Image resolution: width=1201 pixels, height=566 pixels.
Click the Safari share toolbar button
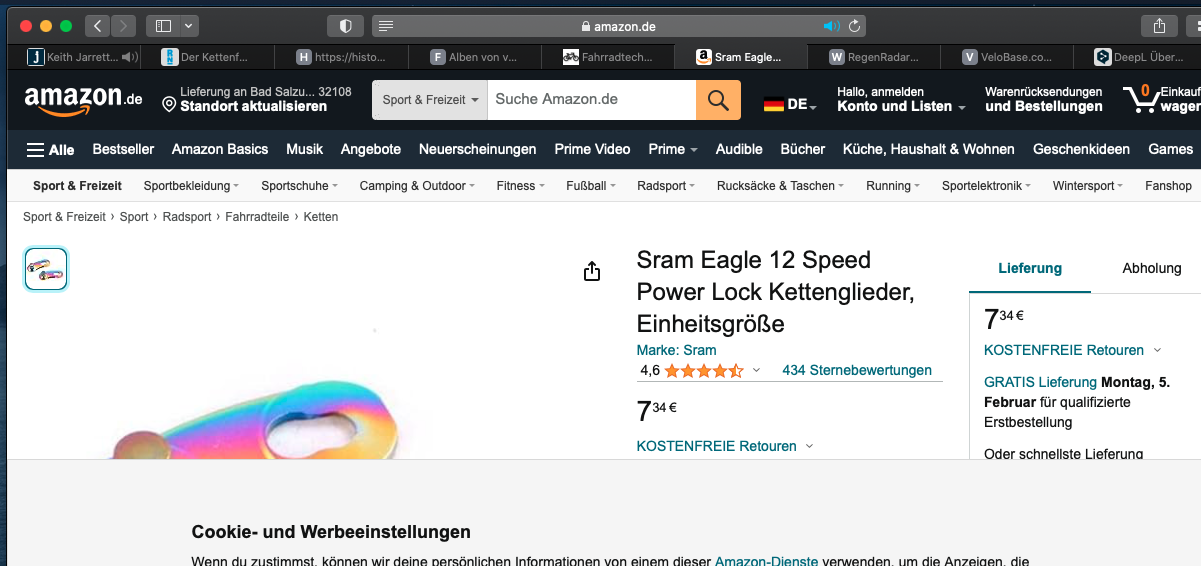[1159, 26]
